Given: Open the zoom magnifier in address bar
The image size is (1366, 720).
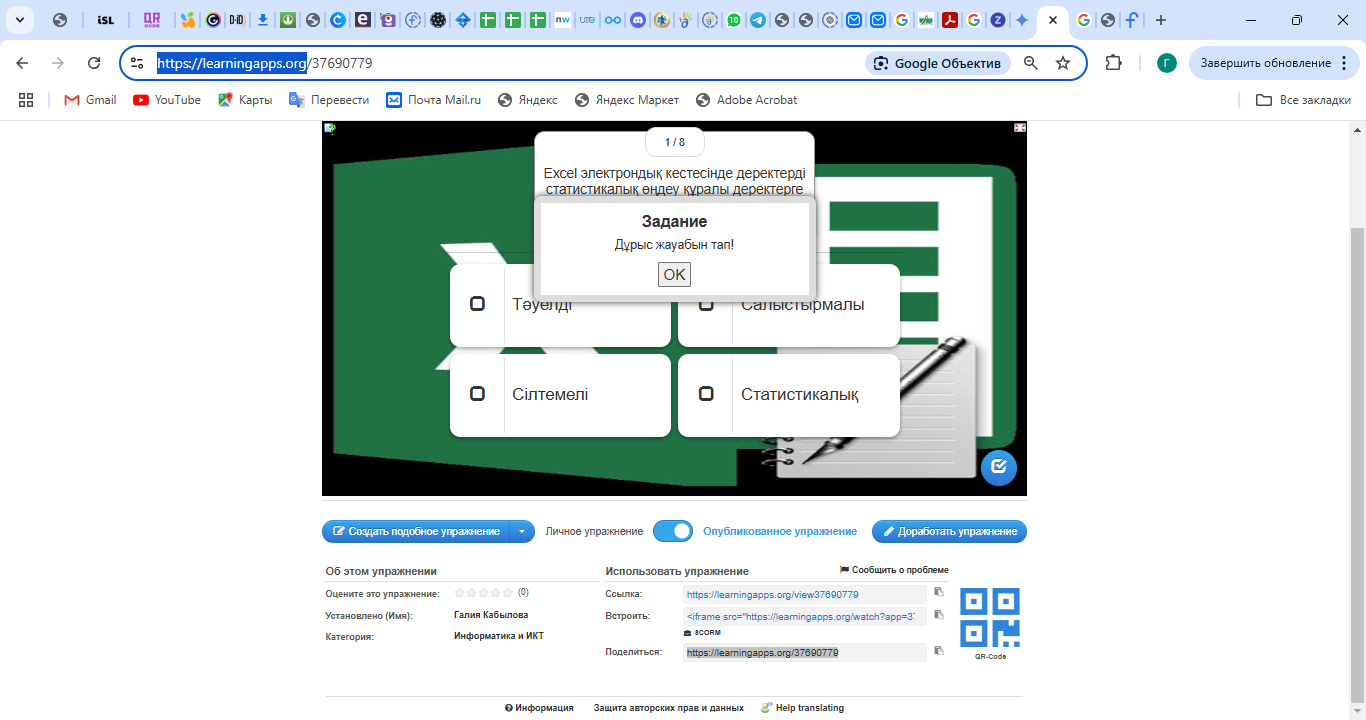Looking at the screenshot, I should tap(1031, 63).
